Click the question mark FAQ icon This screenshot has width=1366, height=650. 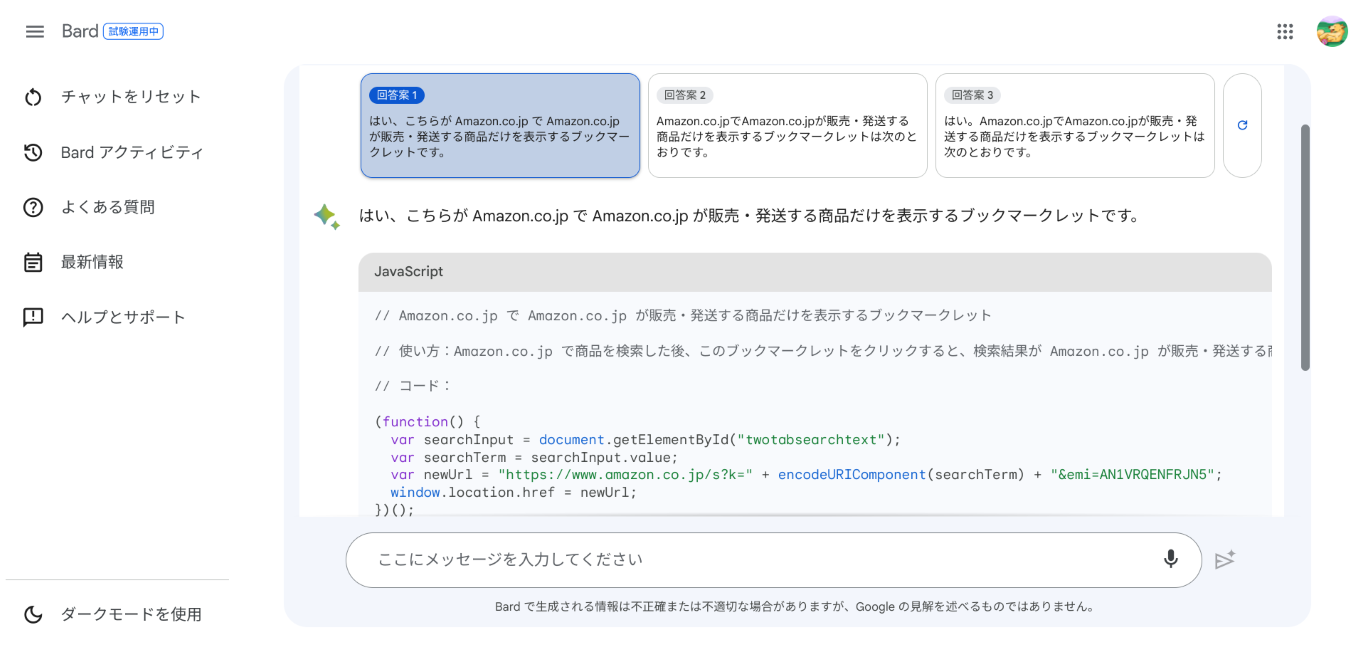(x=33, y=207)
